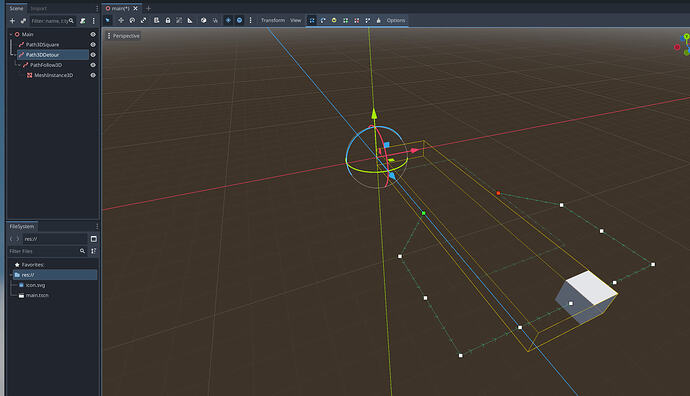
Task: Instantiate a child scene with link icon
Action: [x=23, y=21]
